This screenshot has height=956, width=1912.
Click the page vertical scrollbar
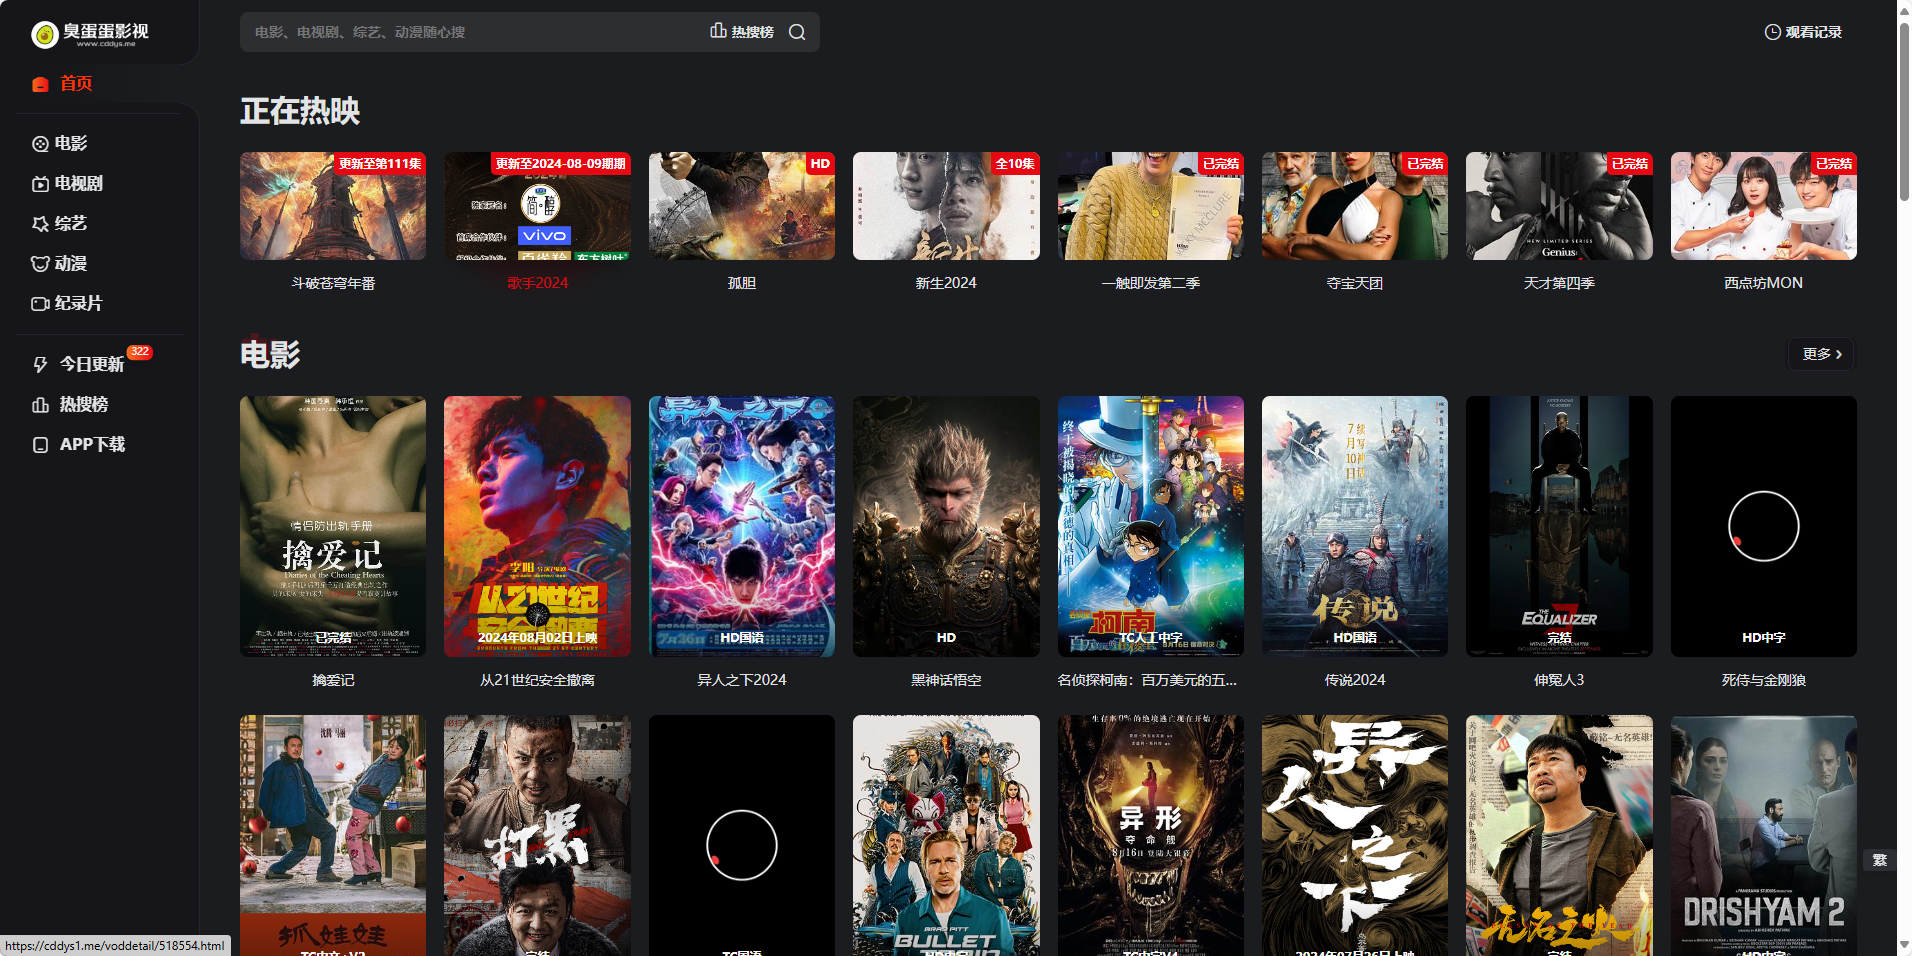1904,110
